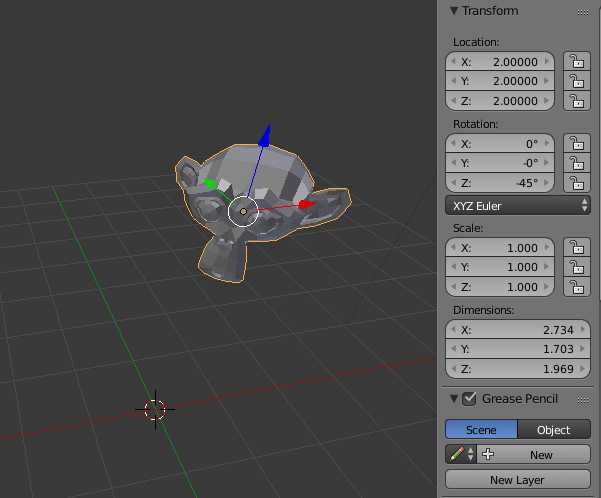Viewport: 601px width, 498px height.
Task: Lock the Scale Z value
Action: tap(577, 287)
